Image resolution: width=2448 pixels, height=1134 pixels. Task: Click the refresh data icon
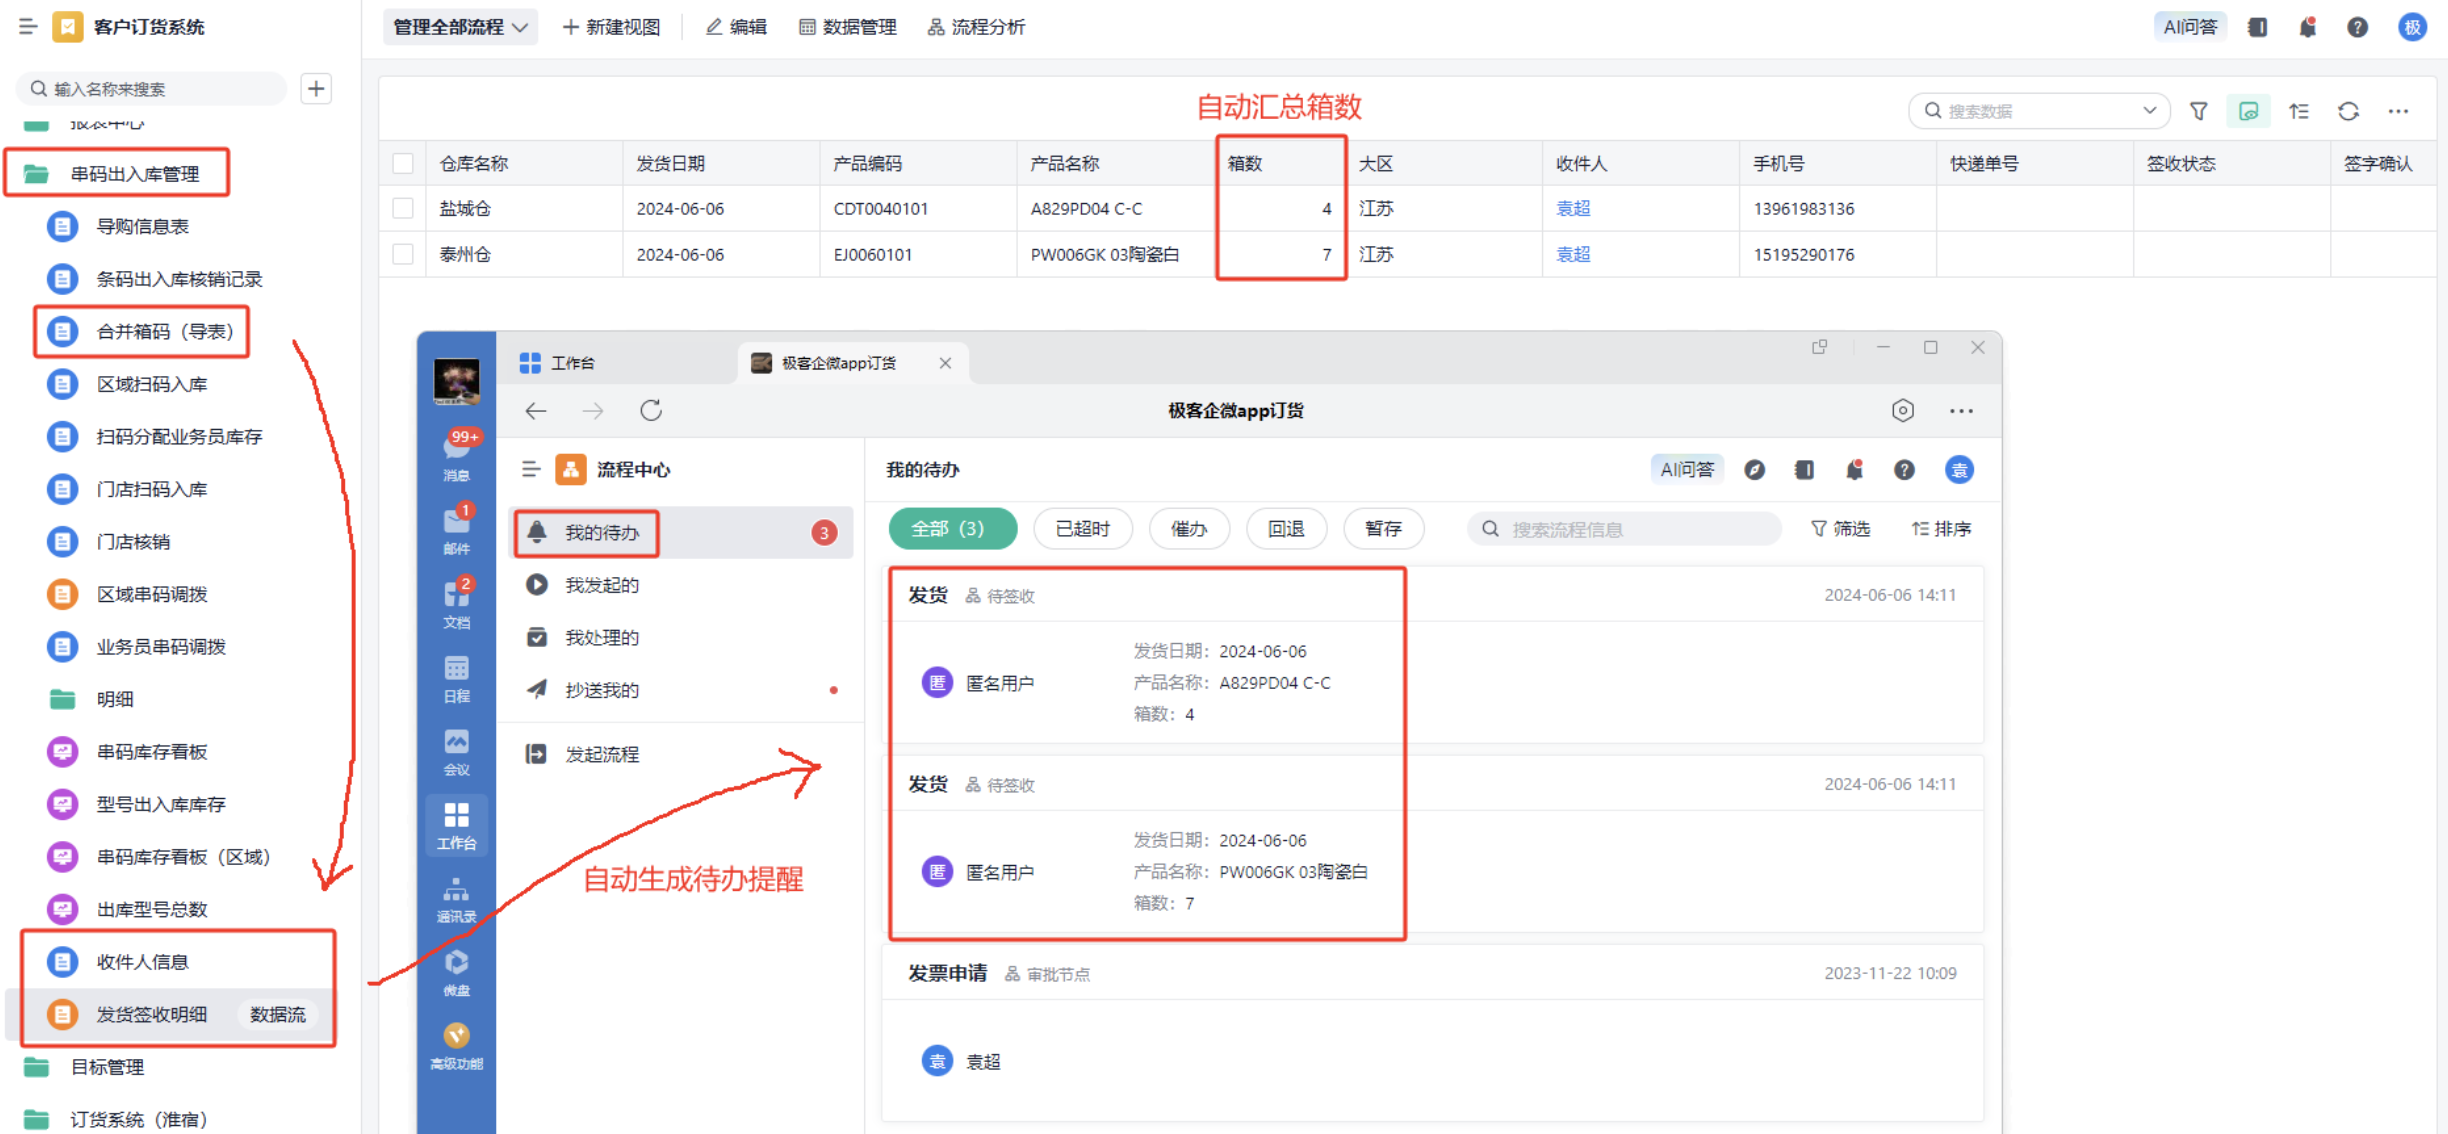2348,111
